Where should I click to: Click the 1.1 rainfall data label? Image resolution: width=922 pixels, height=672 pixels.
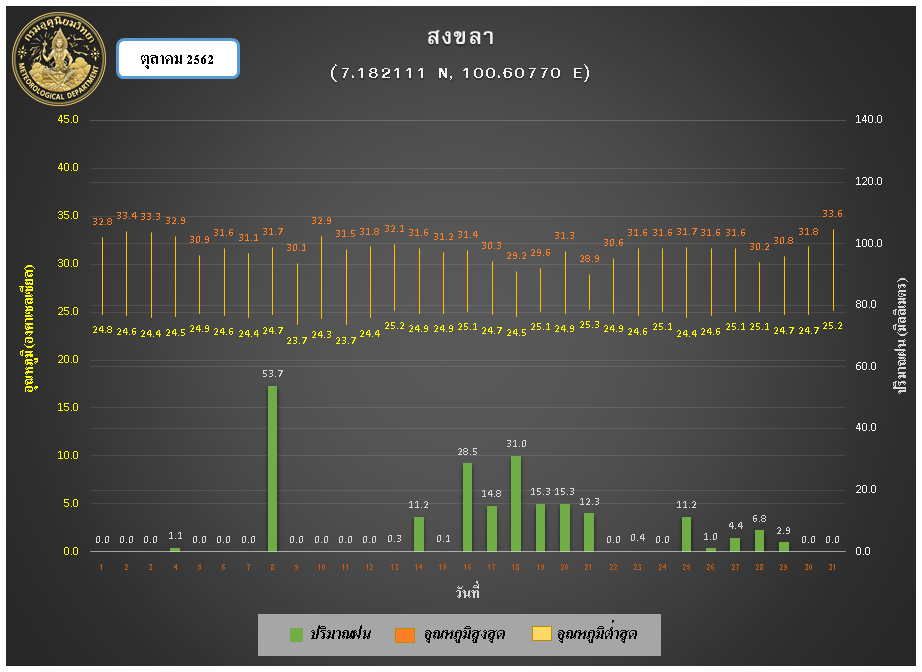coord(175,536)
